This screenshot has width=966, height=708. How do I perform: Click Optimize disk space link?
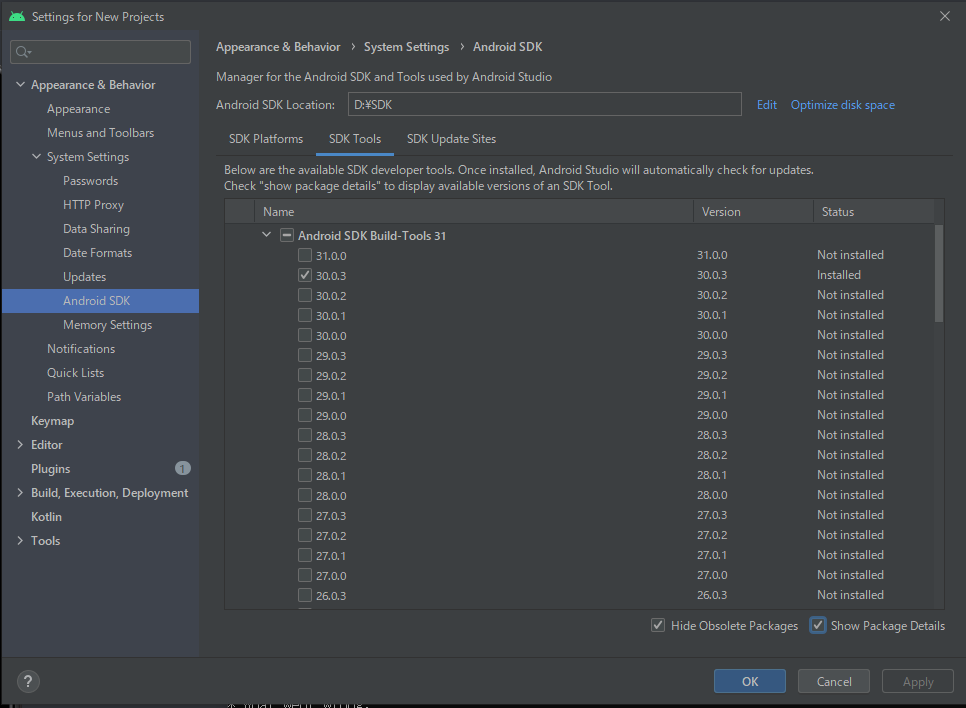(843, 105)
